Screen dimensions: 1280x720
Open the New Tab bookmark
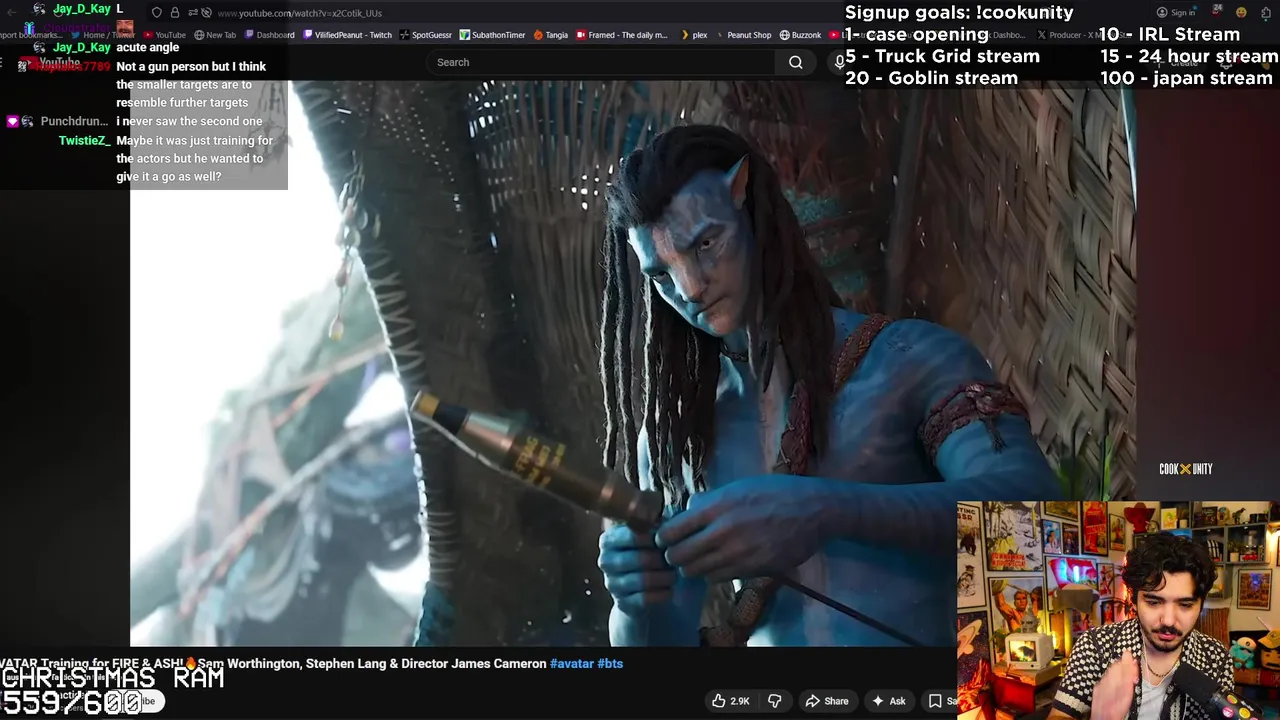click(x=215, y=35)
